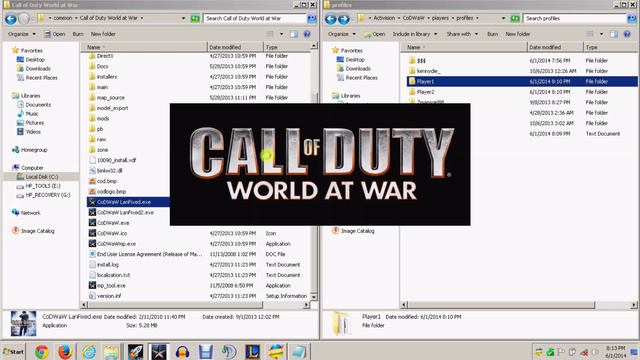Toggle preview pane in left window toolbar

click(294, 34)
